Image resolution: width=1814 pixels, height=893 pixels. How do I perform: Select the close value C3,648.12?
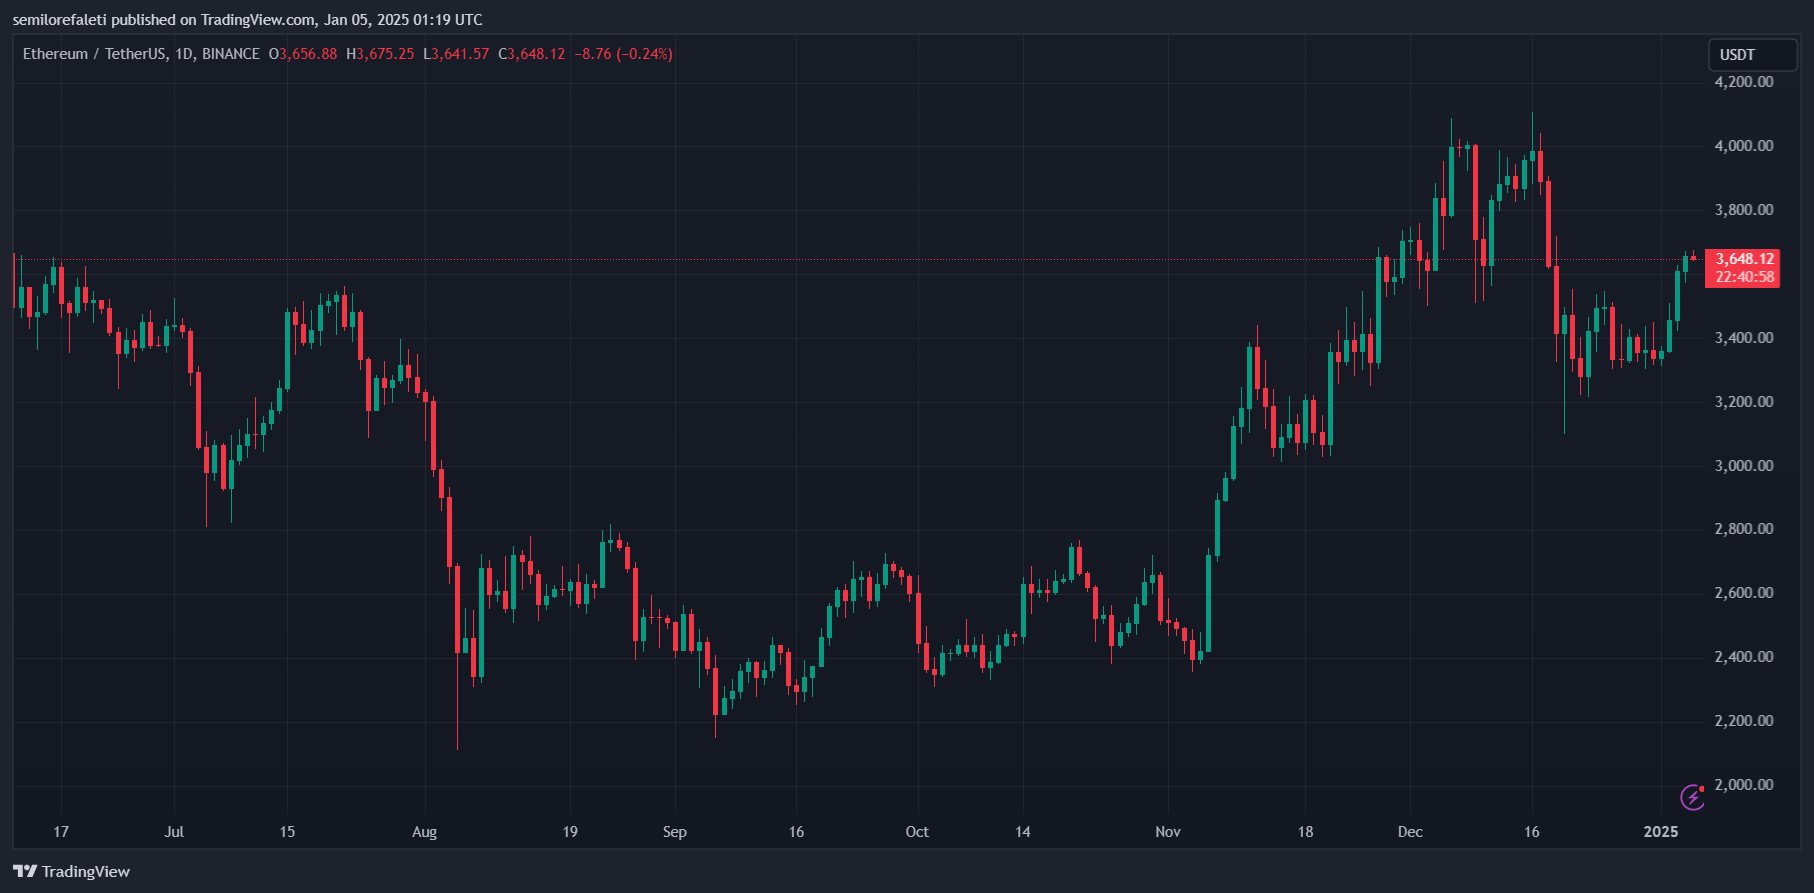(x=532, y=54)
